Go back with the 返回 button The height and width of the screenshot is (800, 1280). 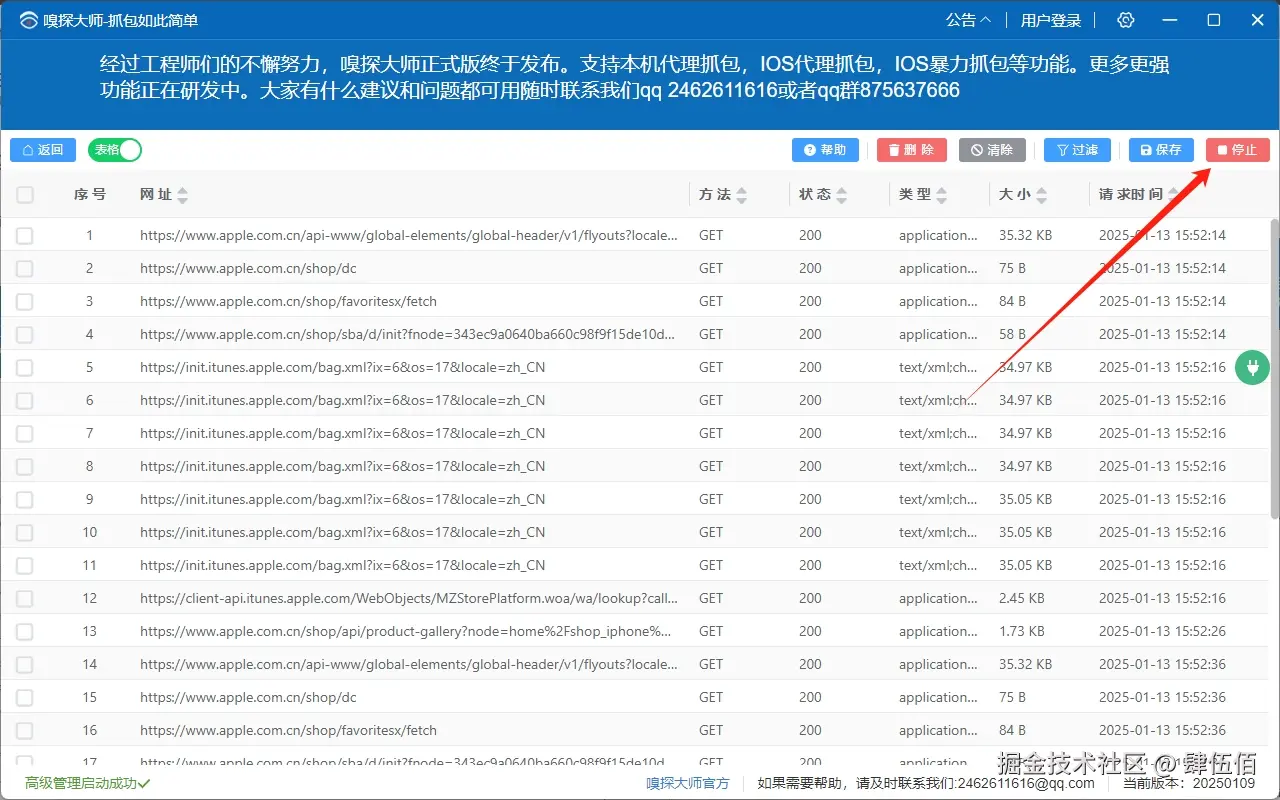coord(43,150)
